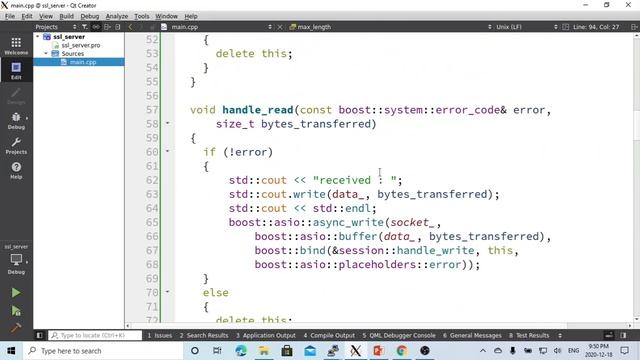Open the Build menu
The width and height of the screenshot is (640, 360).
pyautogui.click(x=67, y=16)
